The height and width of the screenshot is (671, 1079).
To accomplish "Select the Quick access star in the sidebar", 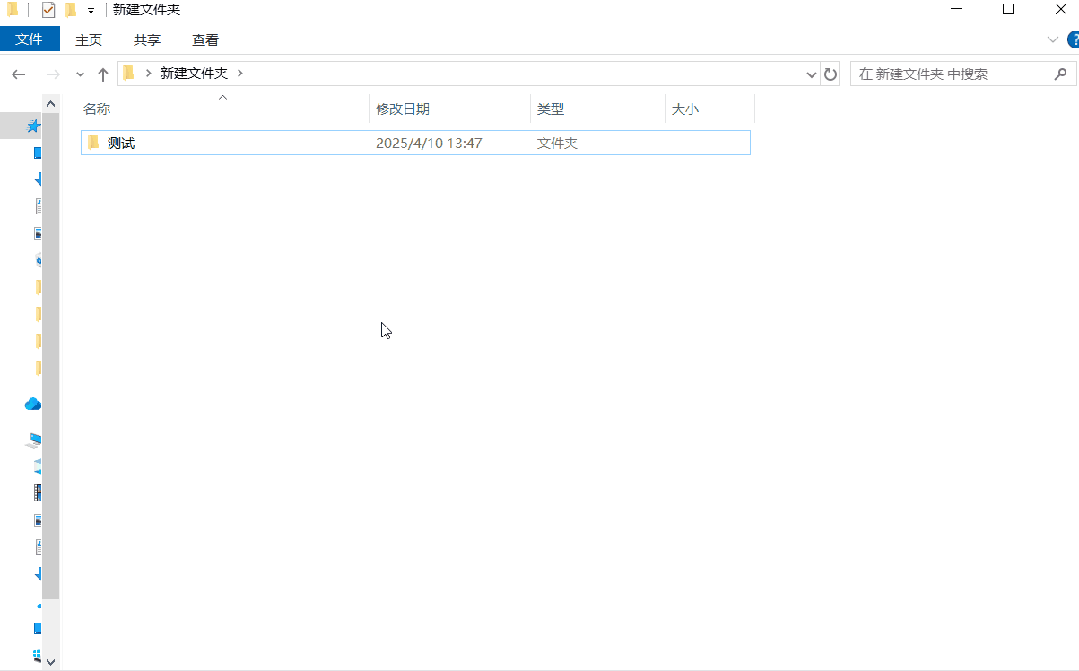I will click(x=33, y=126).
